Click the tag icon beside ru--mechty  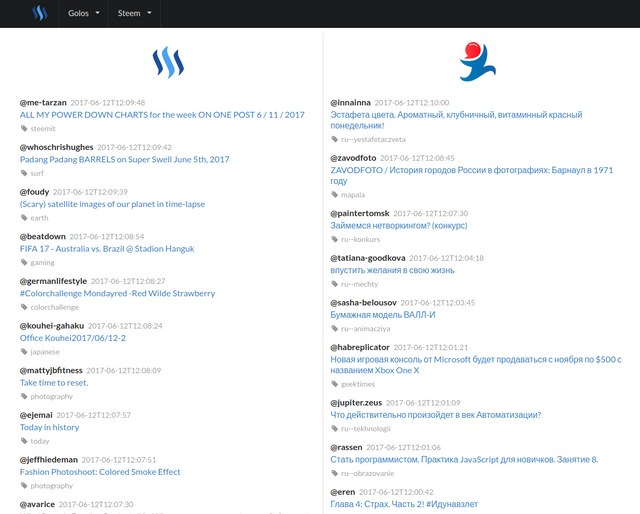pos(335,284)
